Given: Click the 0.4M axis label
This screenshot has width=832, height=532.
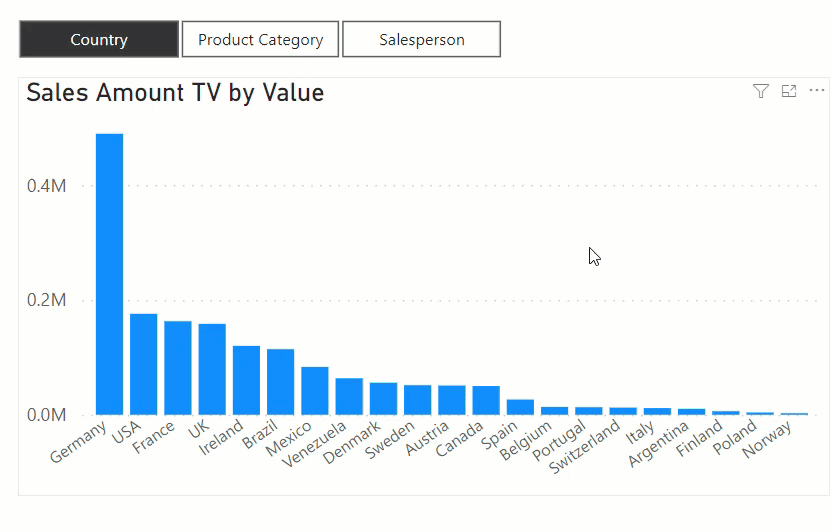Looking at the screenshot, I should (x=47, y=186).
